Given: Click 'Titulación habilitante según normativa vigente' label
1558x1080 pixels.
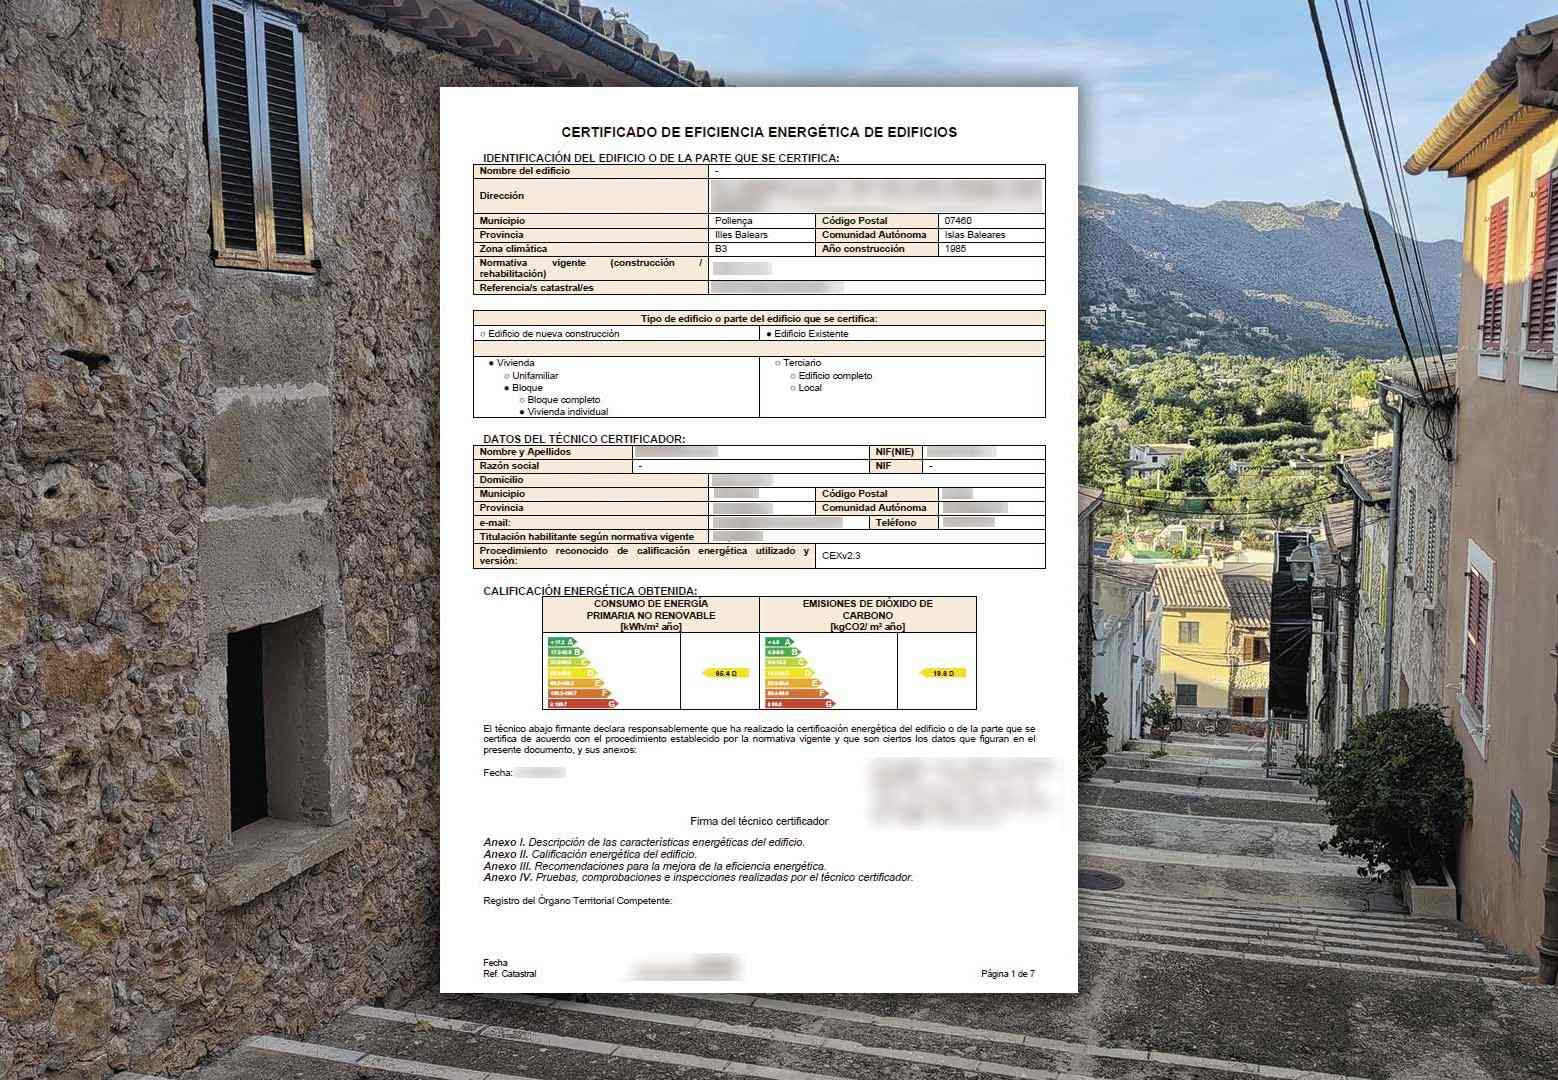Looking at the screenshot, I should (x=587, y=537).
